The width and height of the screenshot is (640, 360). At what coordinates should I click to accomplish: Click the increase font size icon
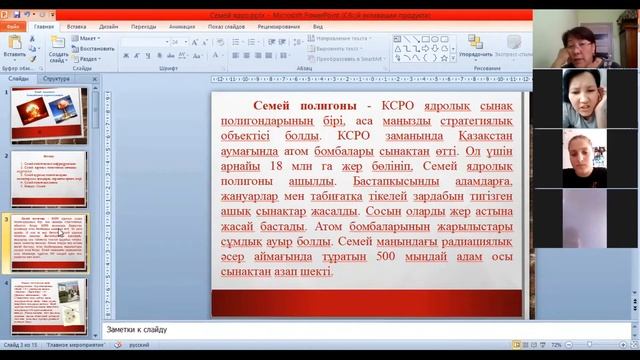[x=195, y=42]
